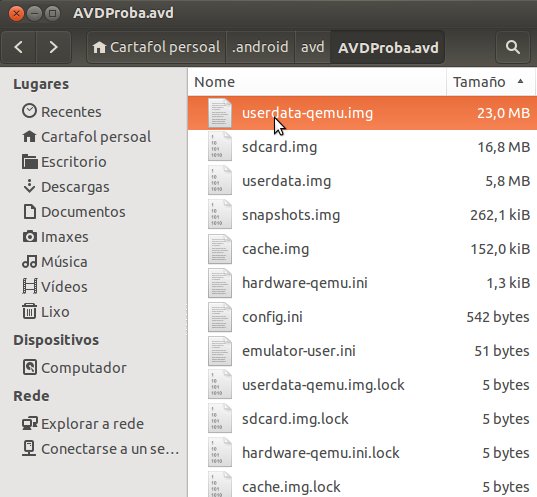Sort files by the Nome column header
This screenshot has height=497, width=537.
(317, 82)
